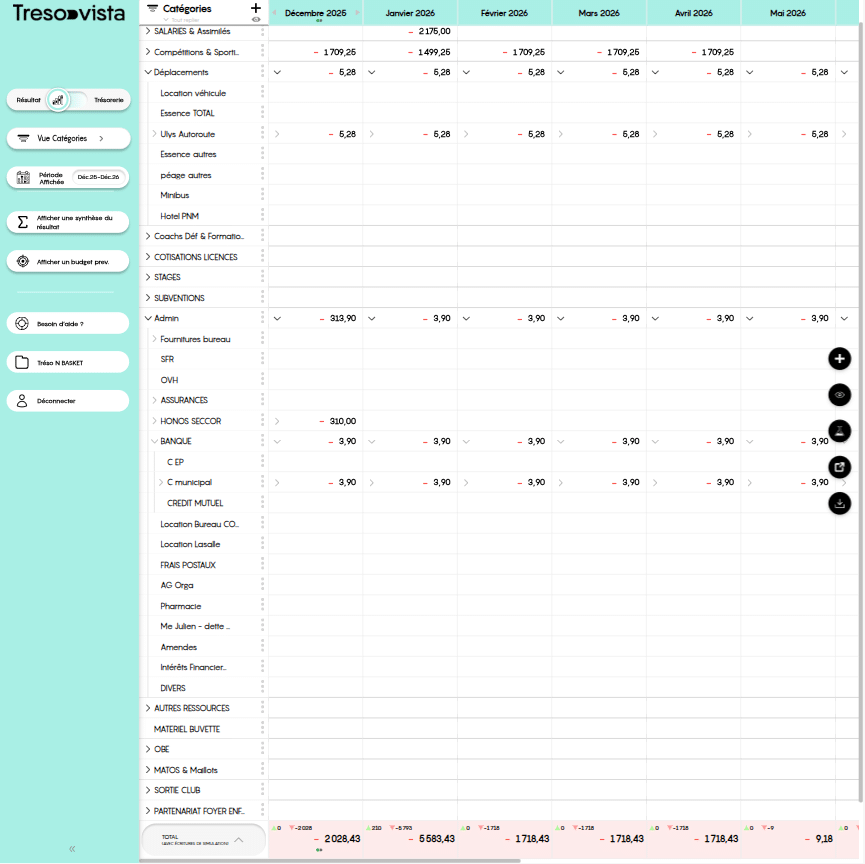865x864 pixels.
Task: Open the Tréso N BASKET folder item
Action: click(68, 362)
